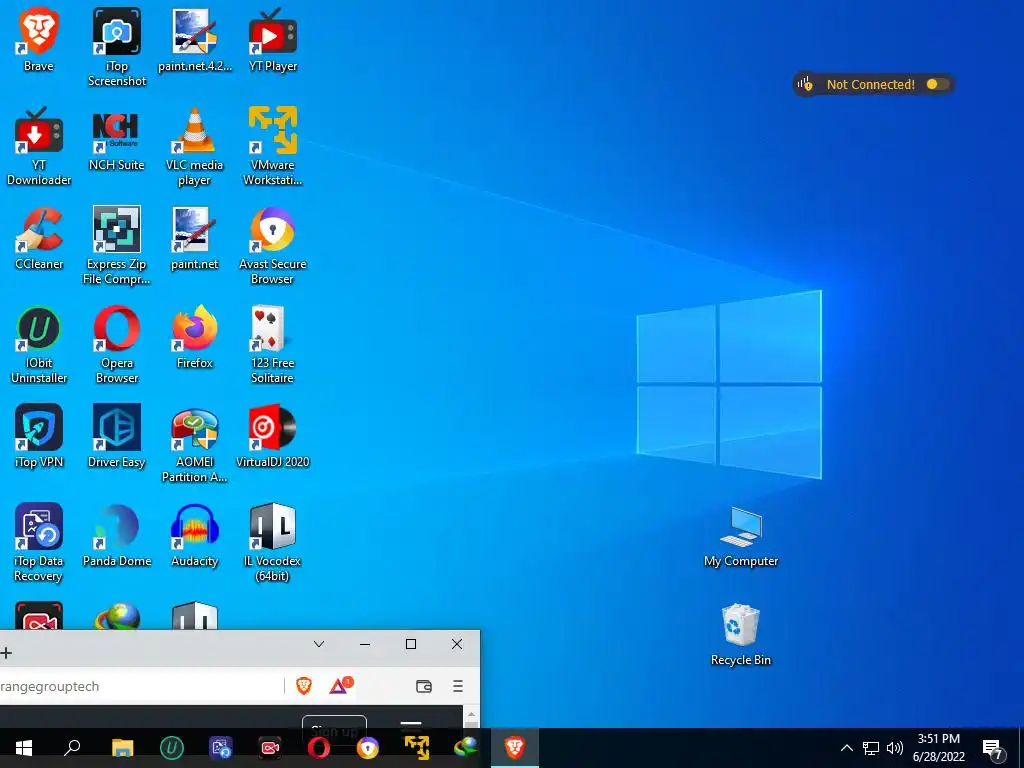The height and width of the screenshot is (768, 1024).
Task: Select the paint.net desktop shortcut
Action: tap(195, 238)
